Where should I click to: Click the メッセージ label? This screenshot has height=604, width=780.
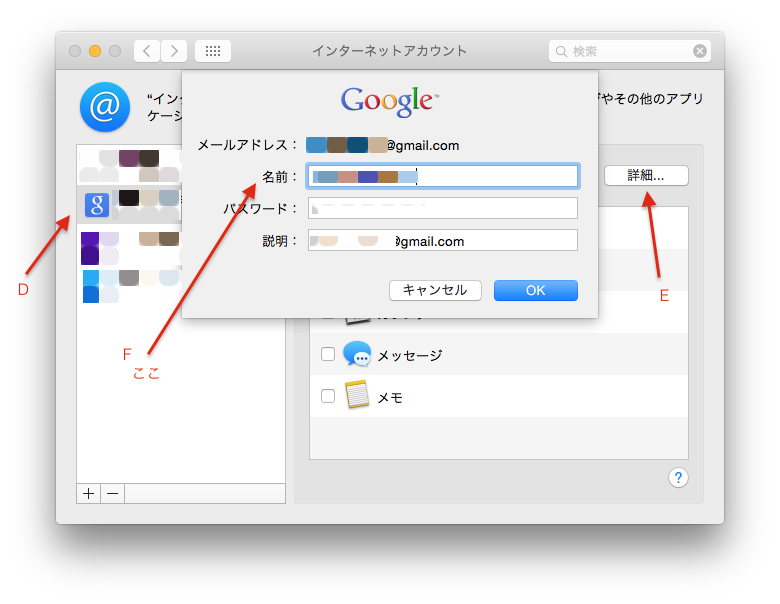409,355
